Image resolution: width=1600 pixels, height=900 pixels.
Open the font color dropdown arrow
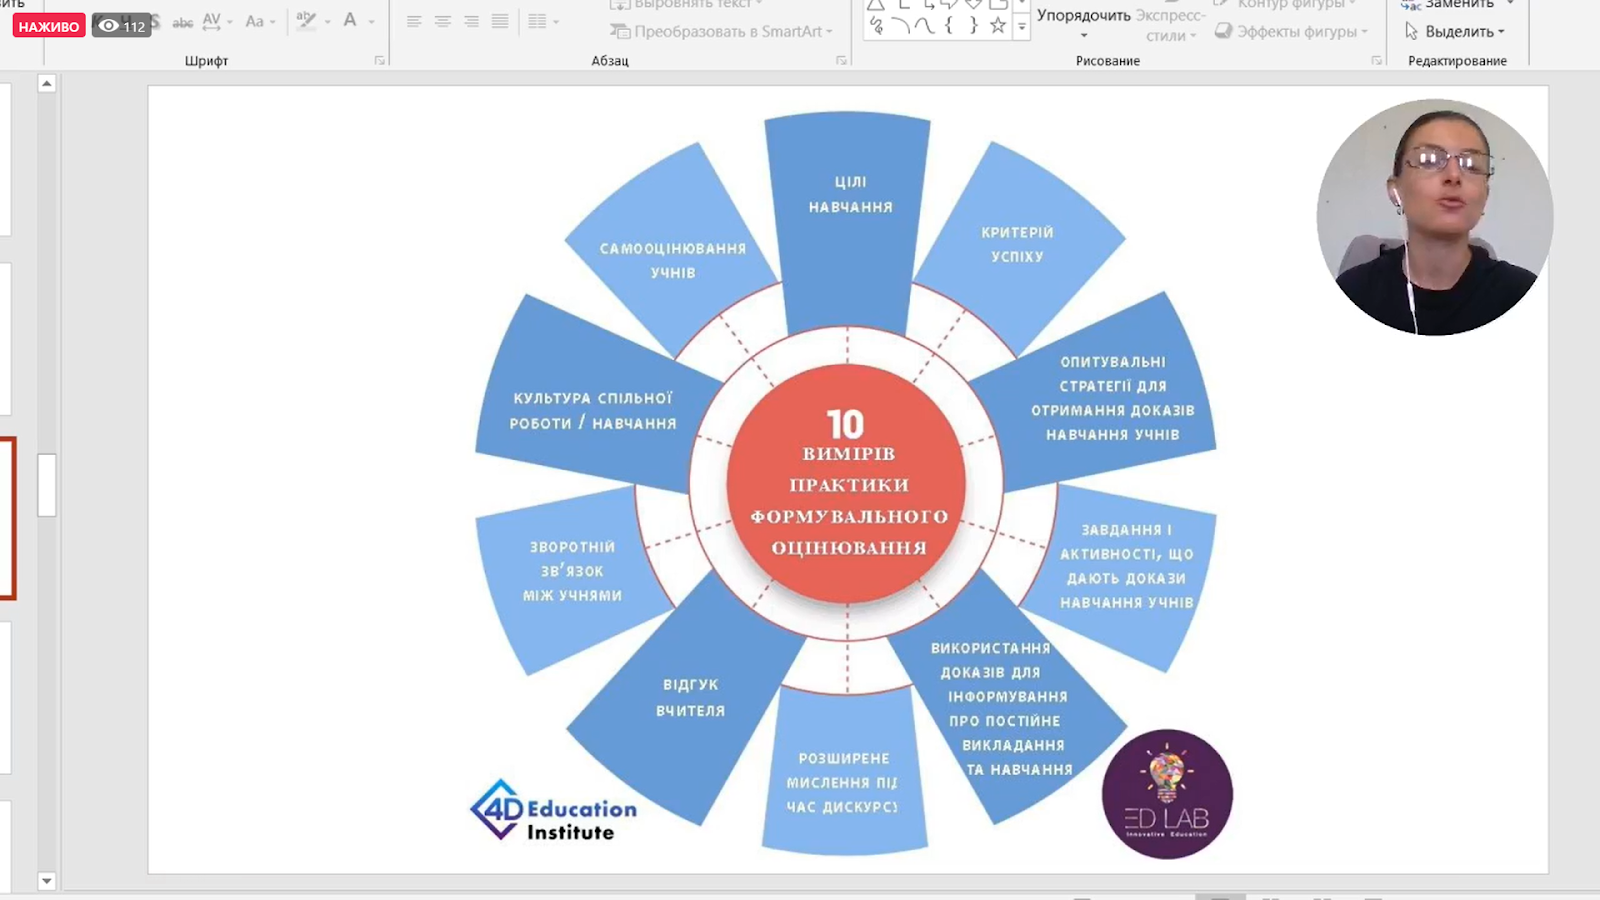coord(372,21)
